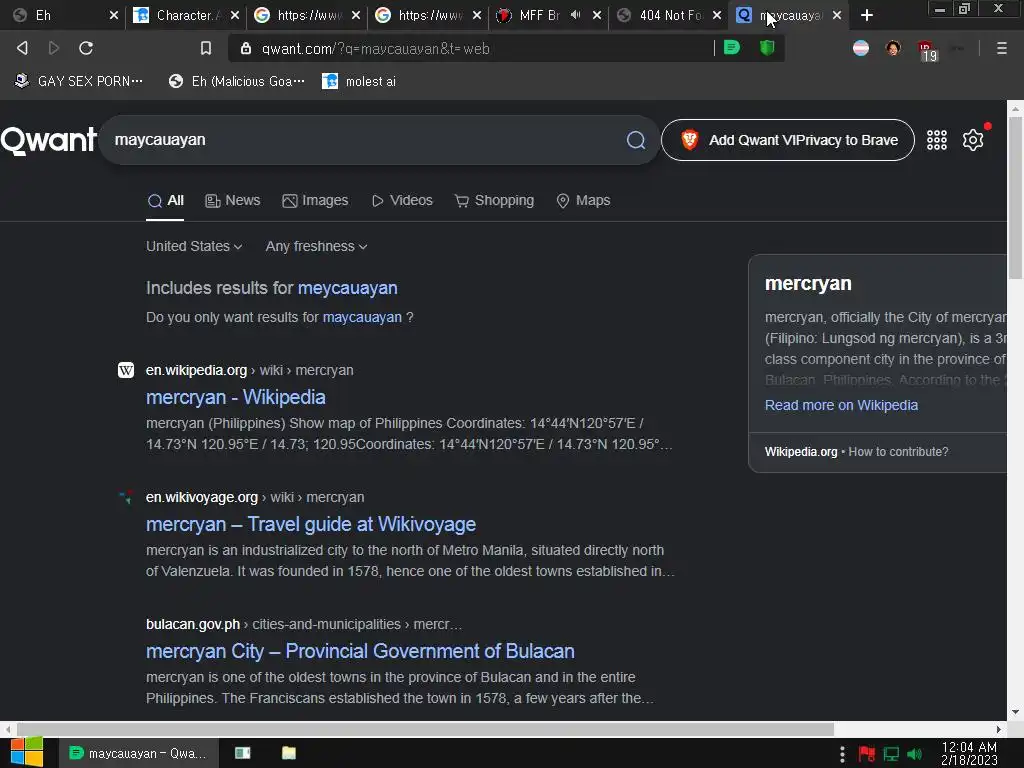The width and height of the screenshot is (1024, 768).
Task: Select the News search tab
Action: (232, 200)
